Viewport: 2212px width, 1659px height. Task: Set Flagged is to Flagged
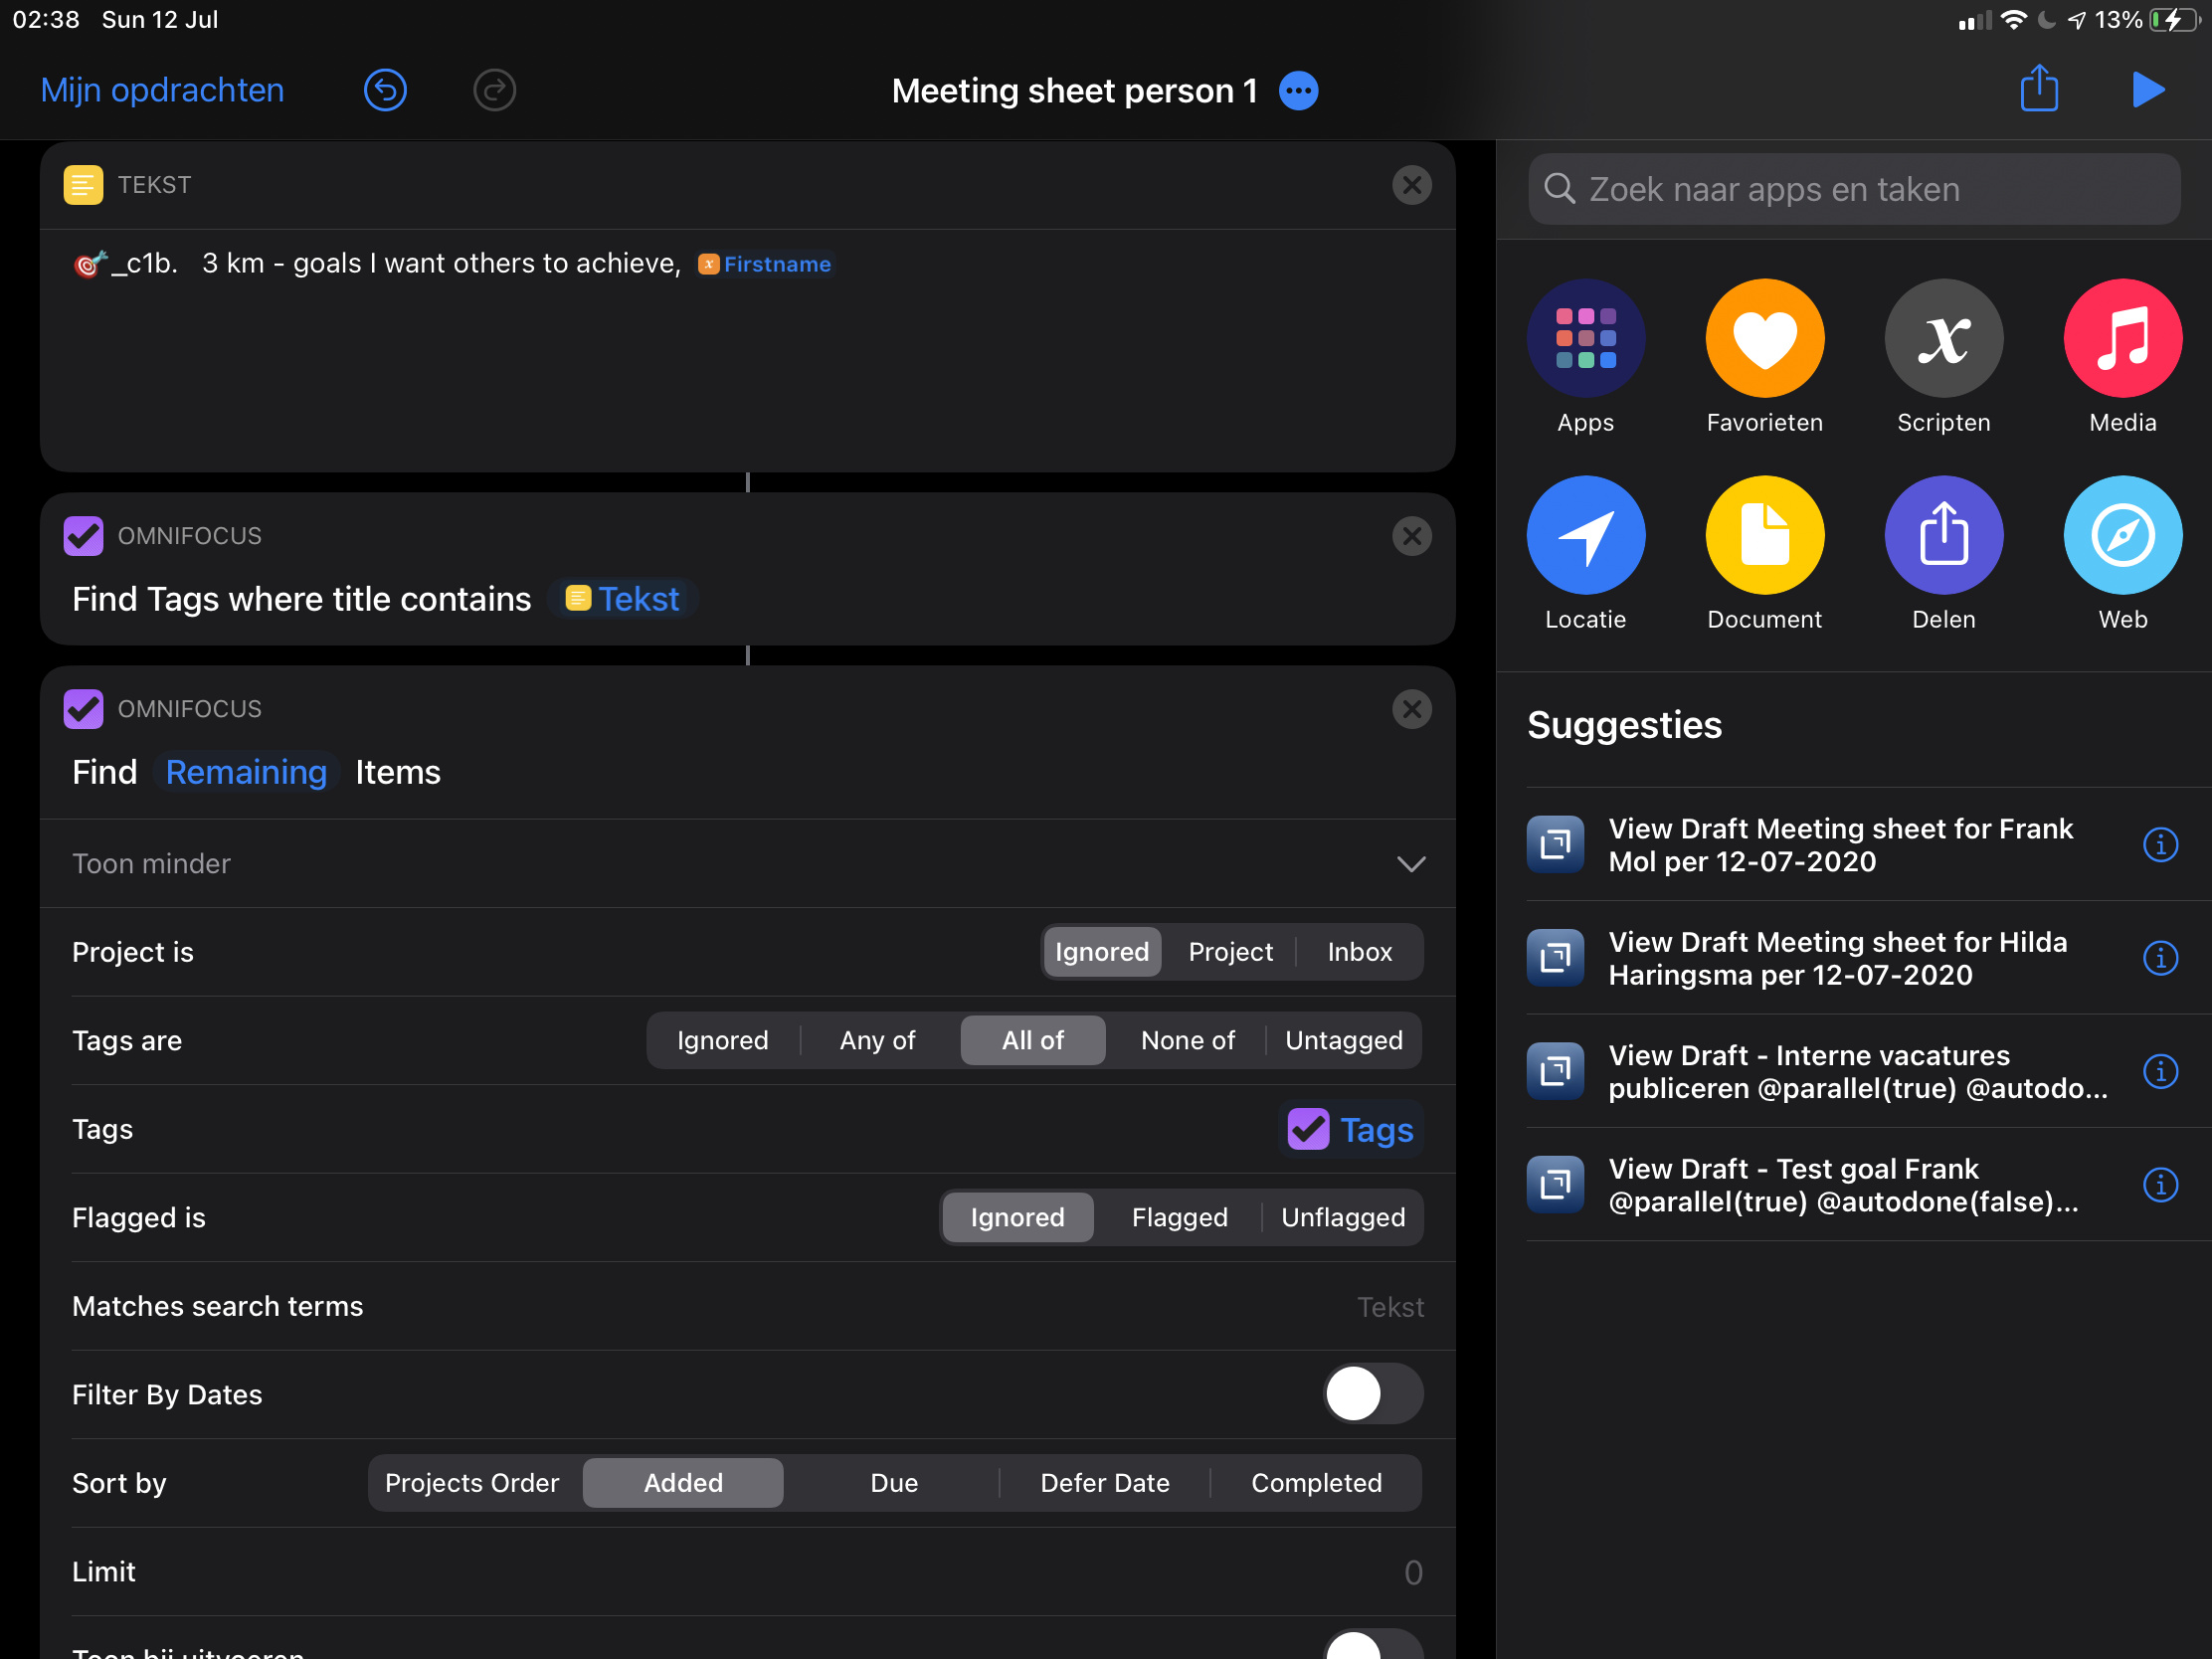click(x=1179, y=1218)
